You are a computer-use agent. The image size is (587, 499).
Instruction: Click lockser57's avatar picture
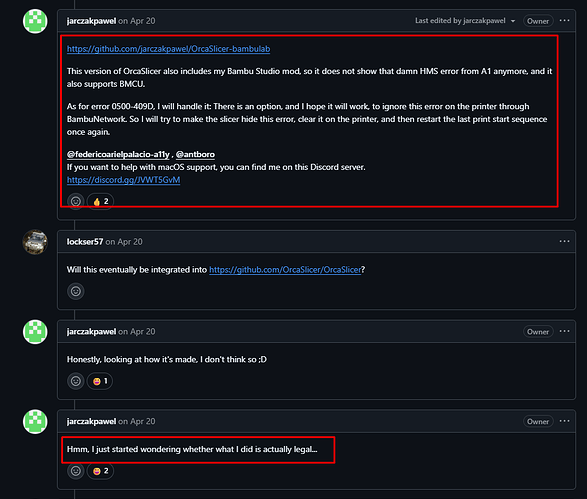click(35, 242)
